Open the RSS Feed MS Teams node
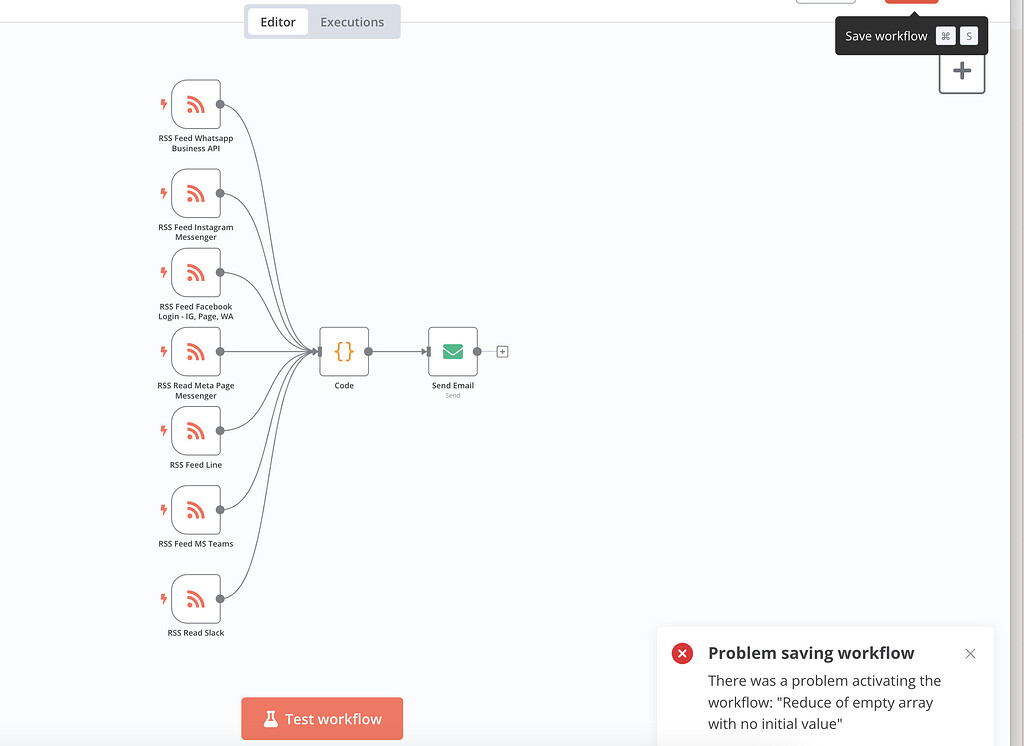 coord(195,510)
